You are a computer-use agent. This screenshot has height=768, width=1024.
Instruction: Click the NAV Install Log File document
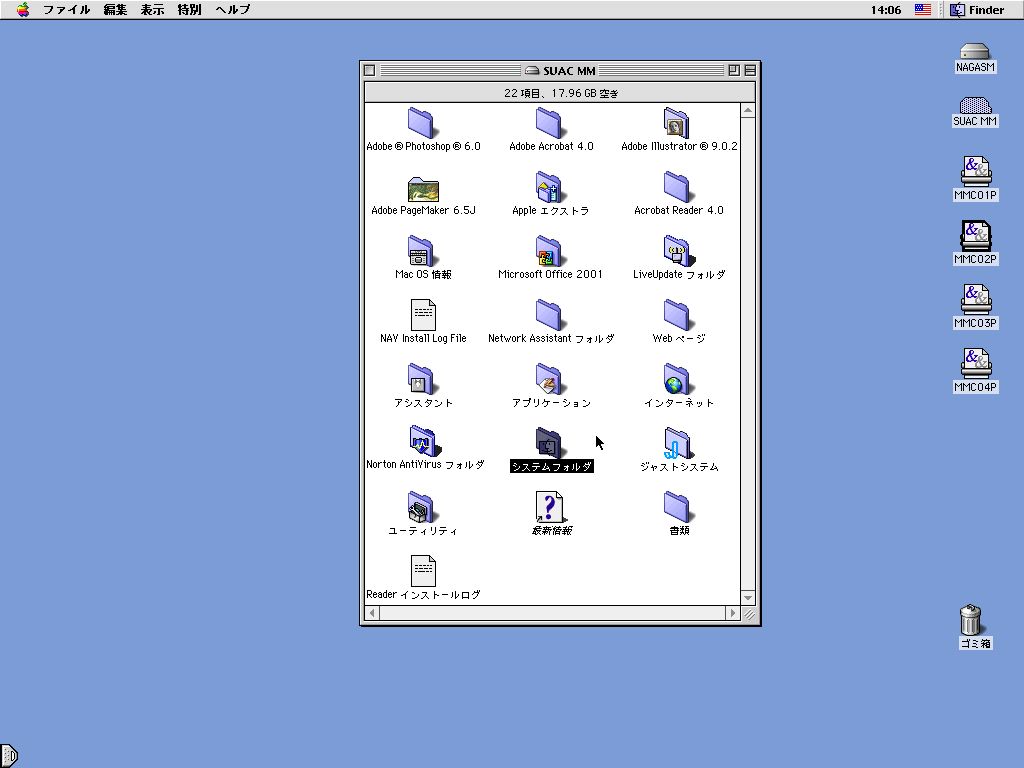(x=423, y=316)
